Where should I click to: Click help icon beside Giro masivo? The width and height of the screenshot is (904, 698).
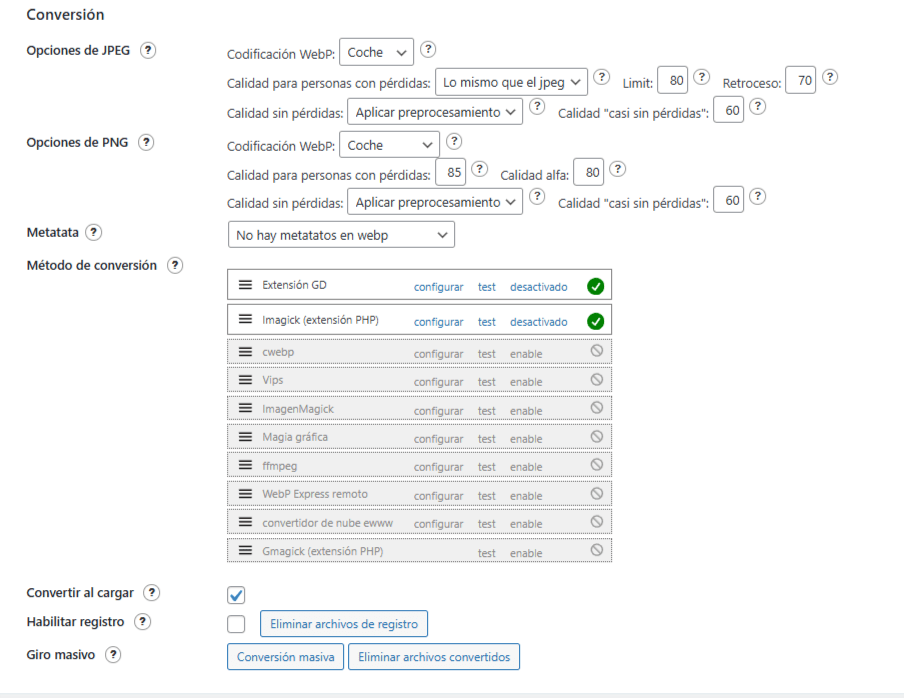click(x=113, y=655)
